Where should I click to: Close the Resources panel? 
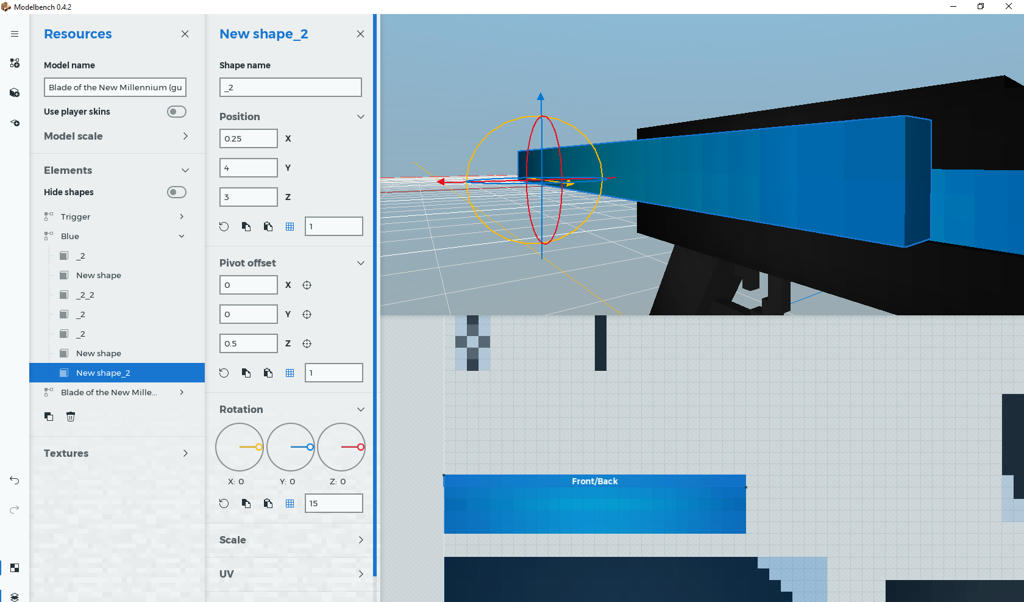(185, 34)
